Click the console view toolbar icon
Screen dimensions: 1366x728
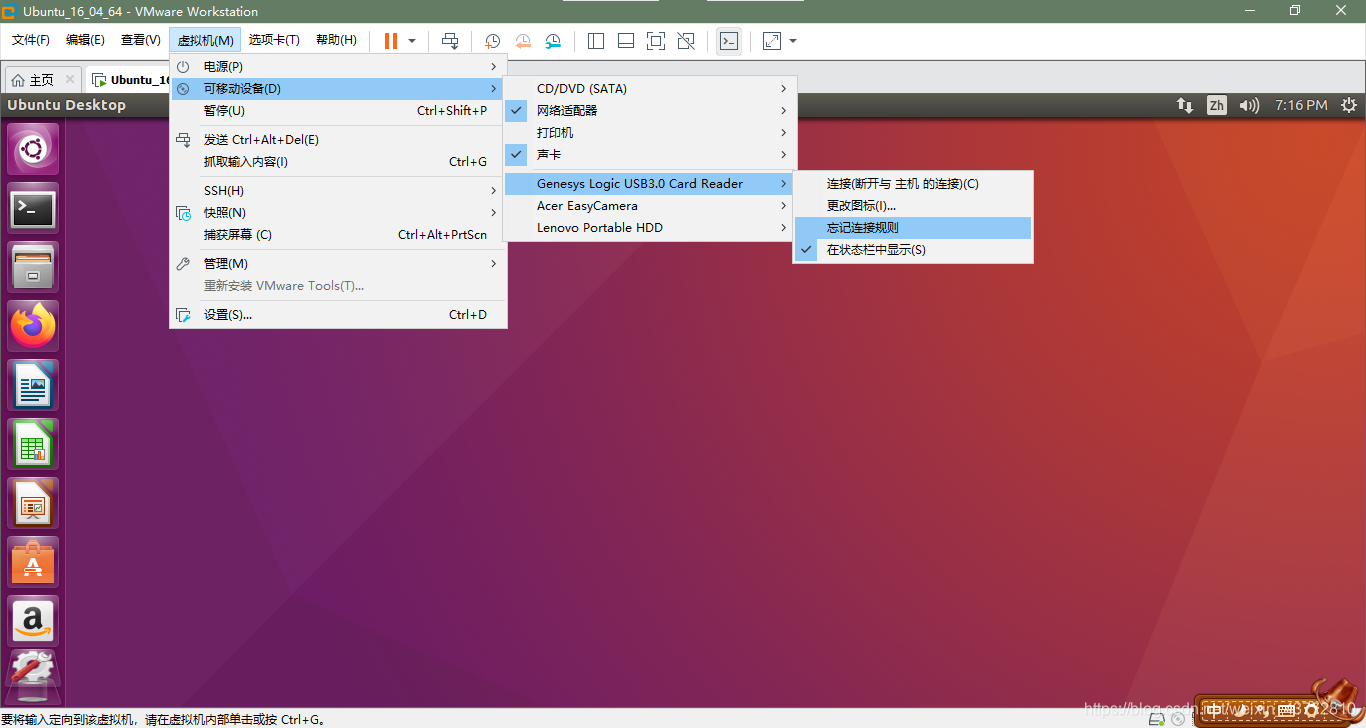tap(729, 41)
